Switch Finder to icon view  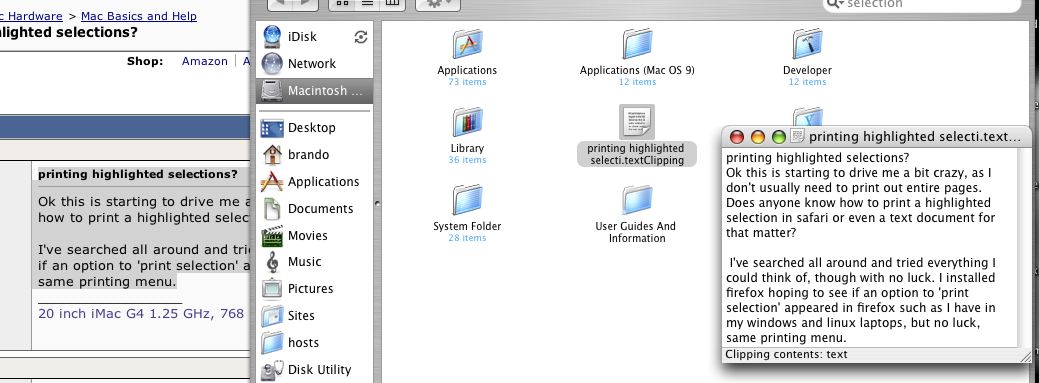click(x=343, y=3)
